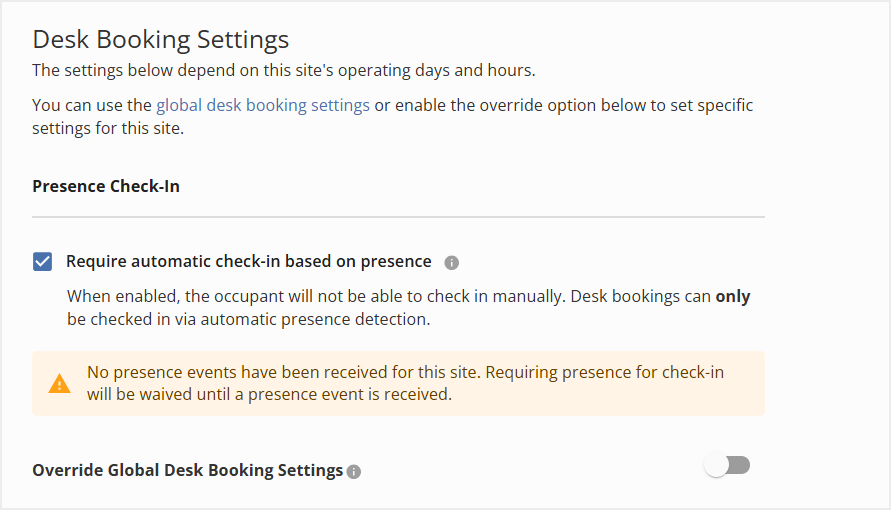
Task: Click the "Require automatic check-in based on presence" label
Action: (x=249, y=262)
